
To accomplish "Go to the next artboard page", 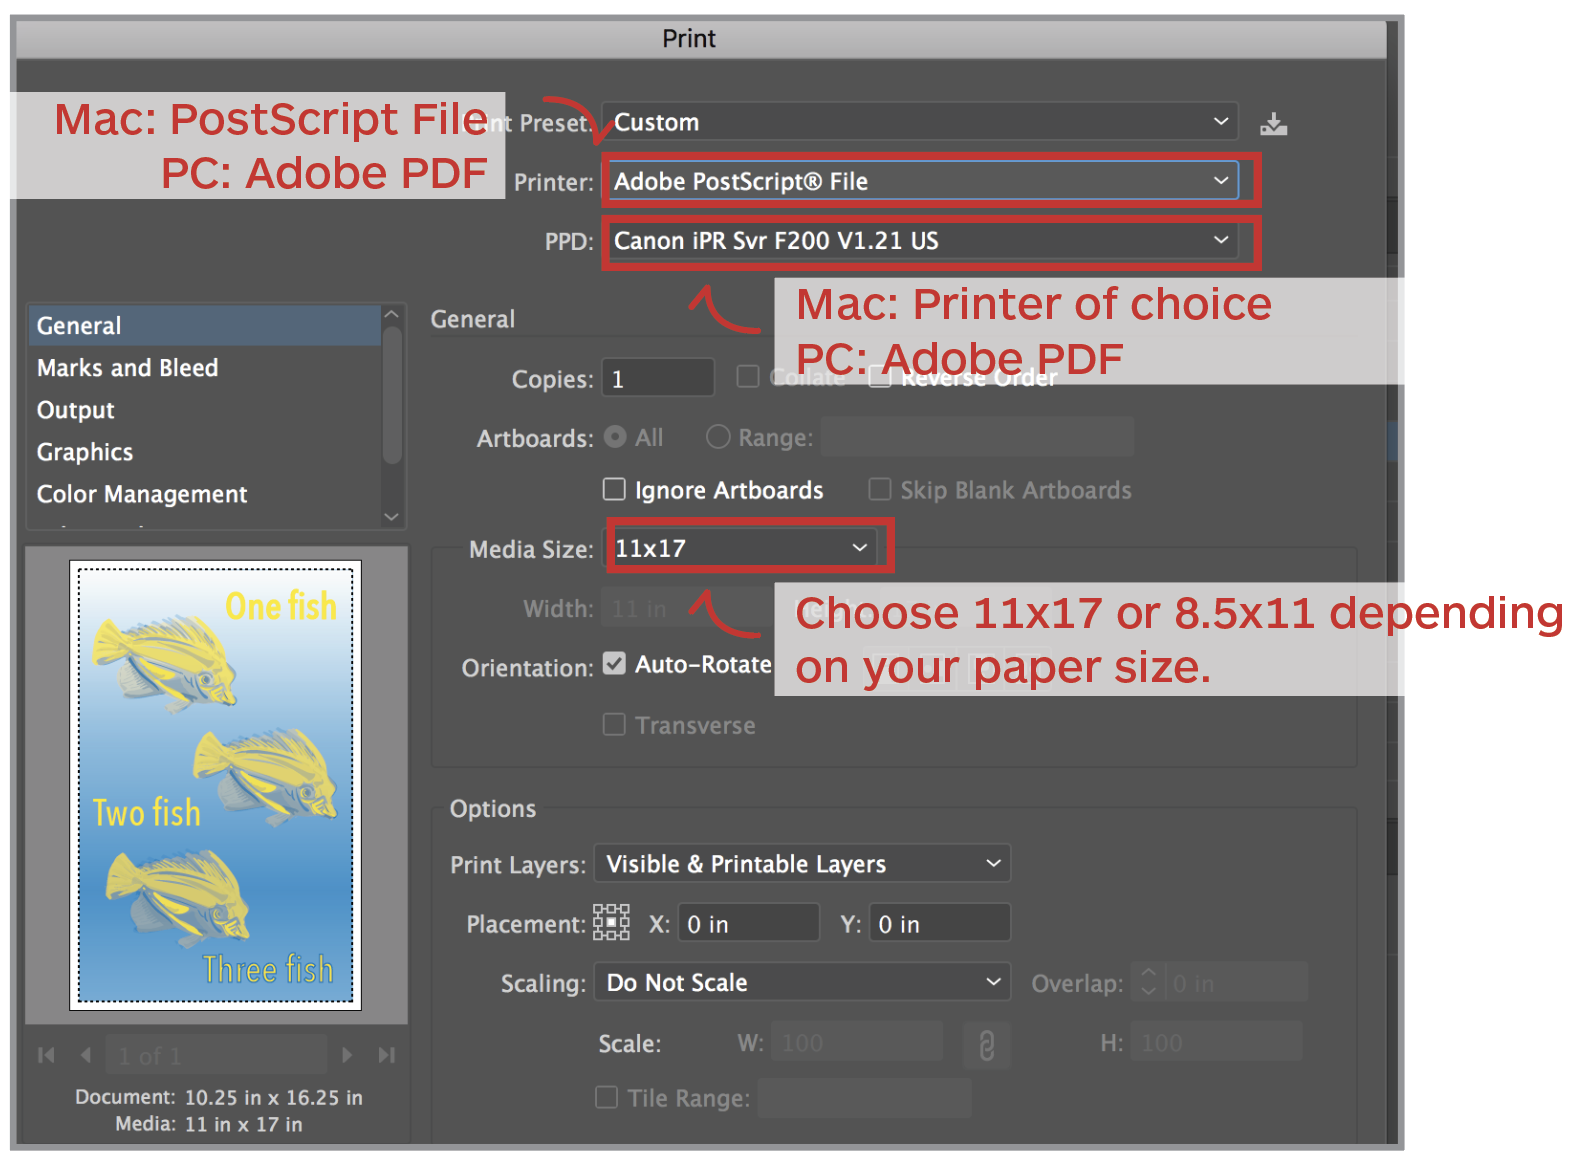I will [x=347, y=1055].
